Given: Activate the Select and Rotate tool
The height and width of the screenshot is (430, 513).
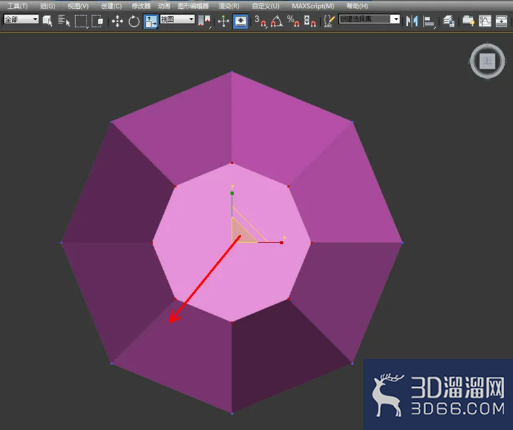Looking at the screenshot, I should click(x=134, y=22).
